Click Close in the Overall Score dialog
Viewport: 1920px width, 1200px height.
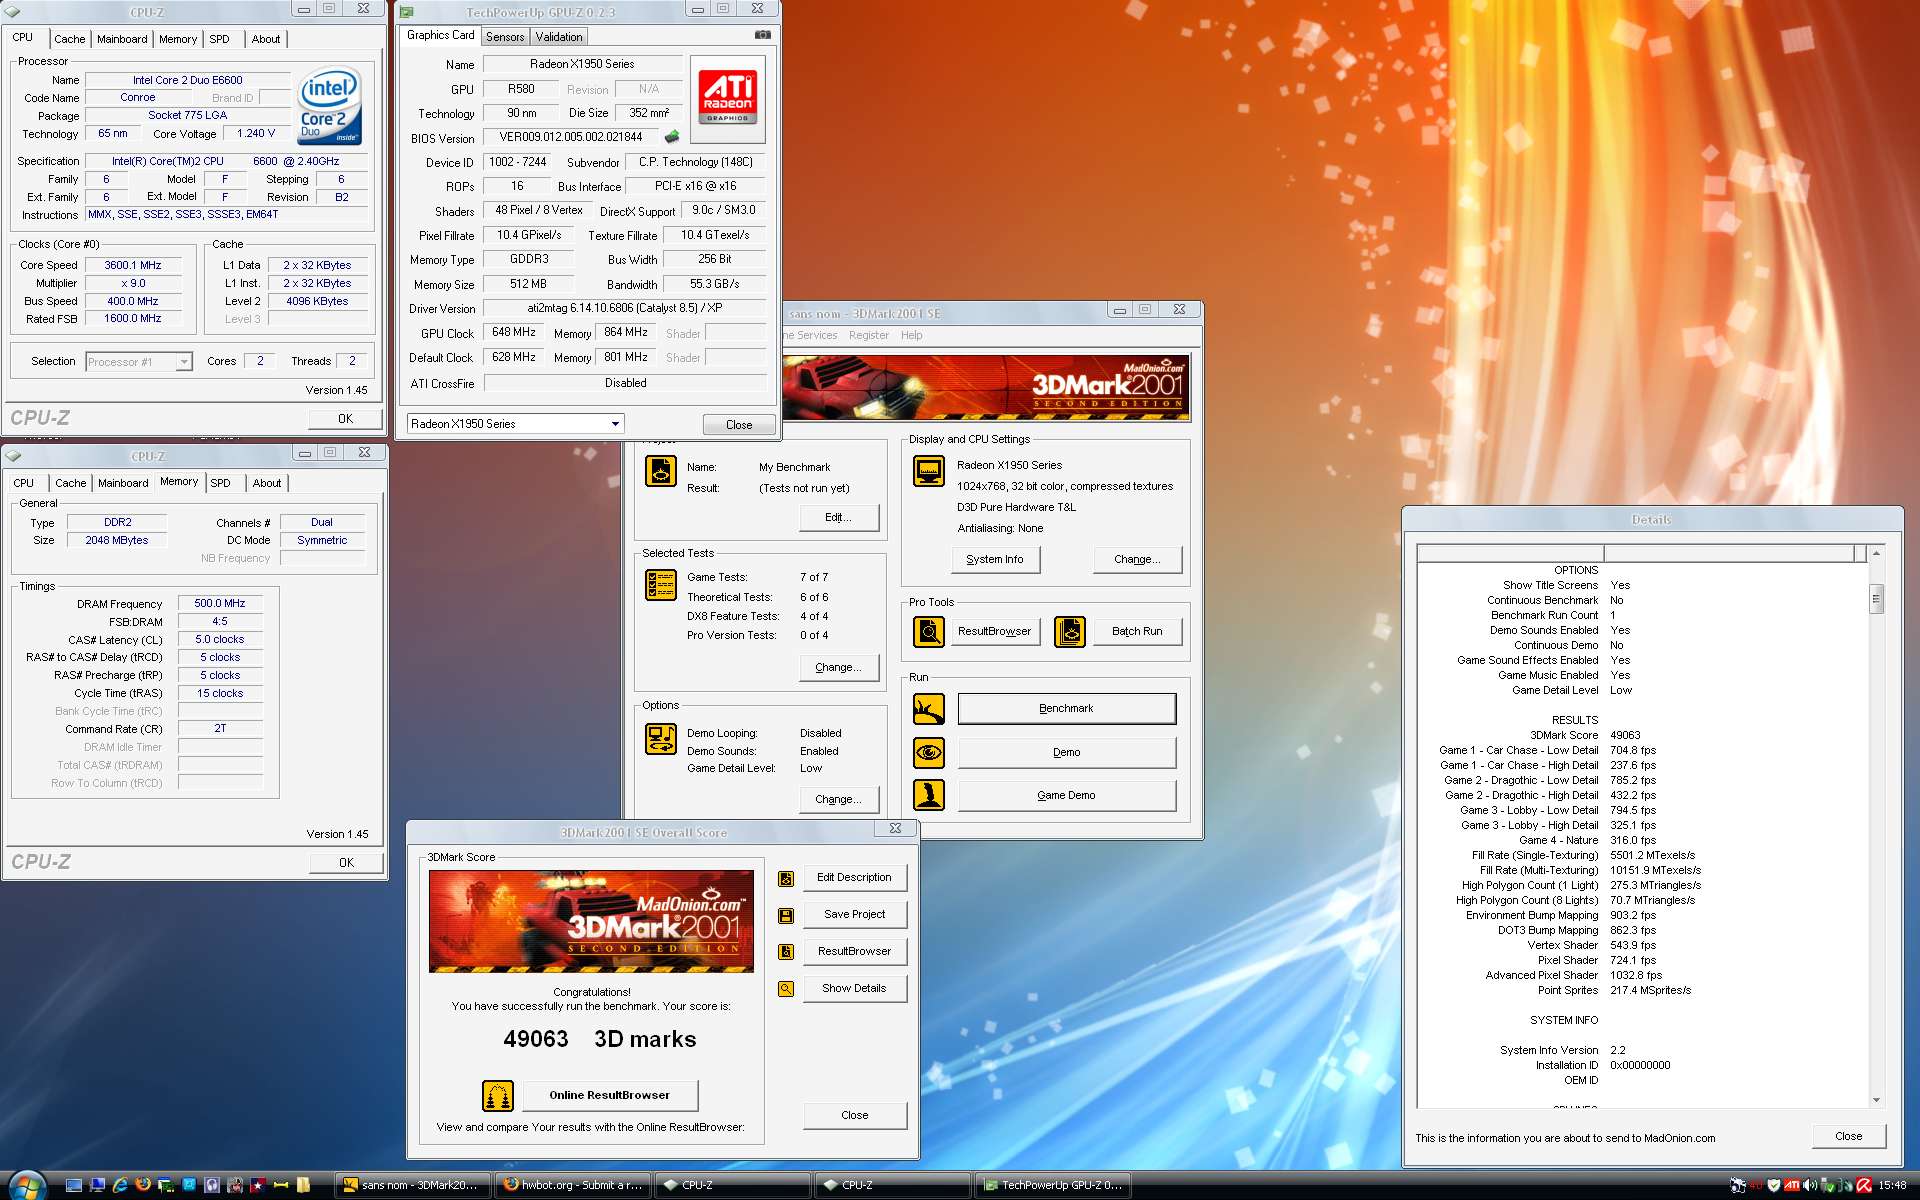pos(854,1115)
